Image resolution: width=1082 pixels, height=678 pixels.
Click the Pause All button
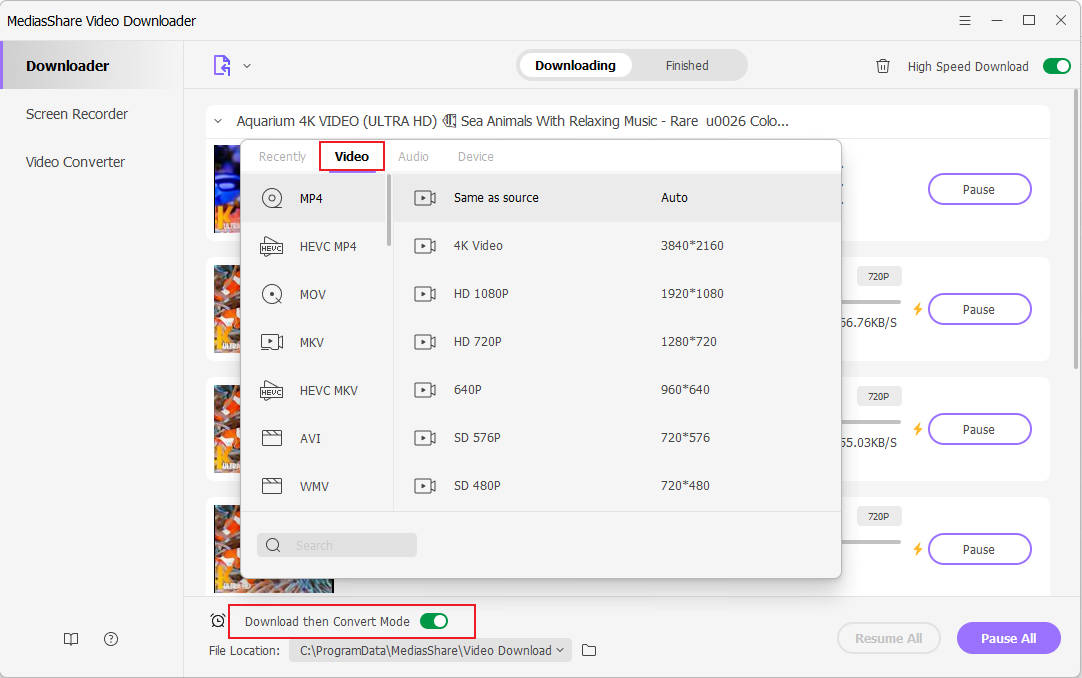1008,638
